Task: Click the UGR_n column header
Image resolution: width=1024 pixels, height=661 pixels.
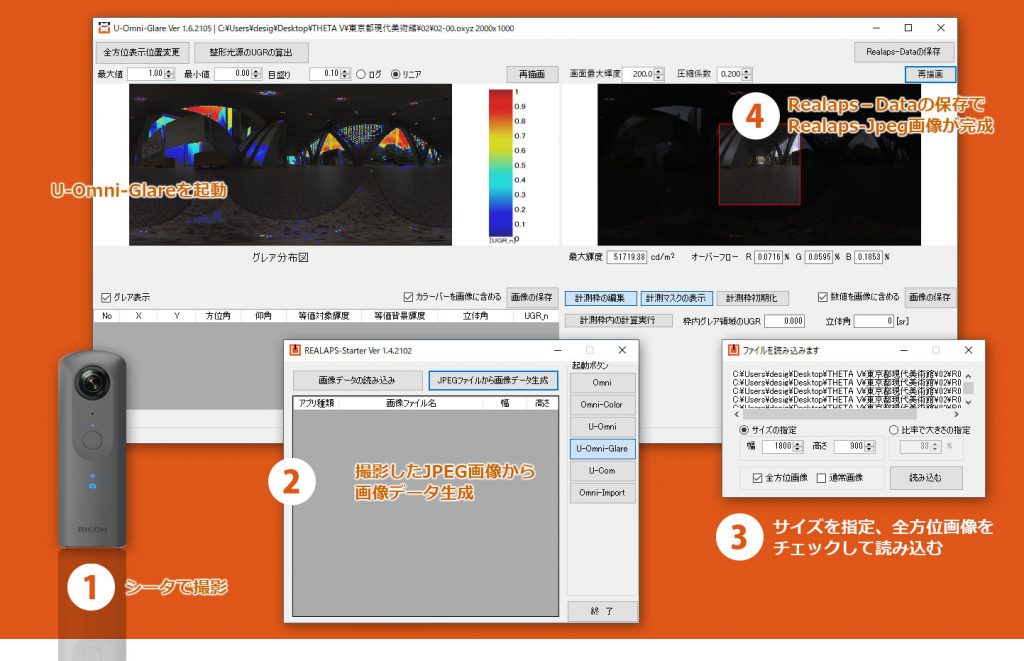Action: [537, 316]
